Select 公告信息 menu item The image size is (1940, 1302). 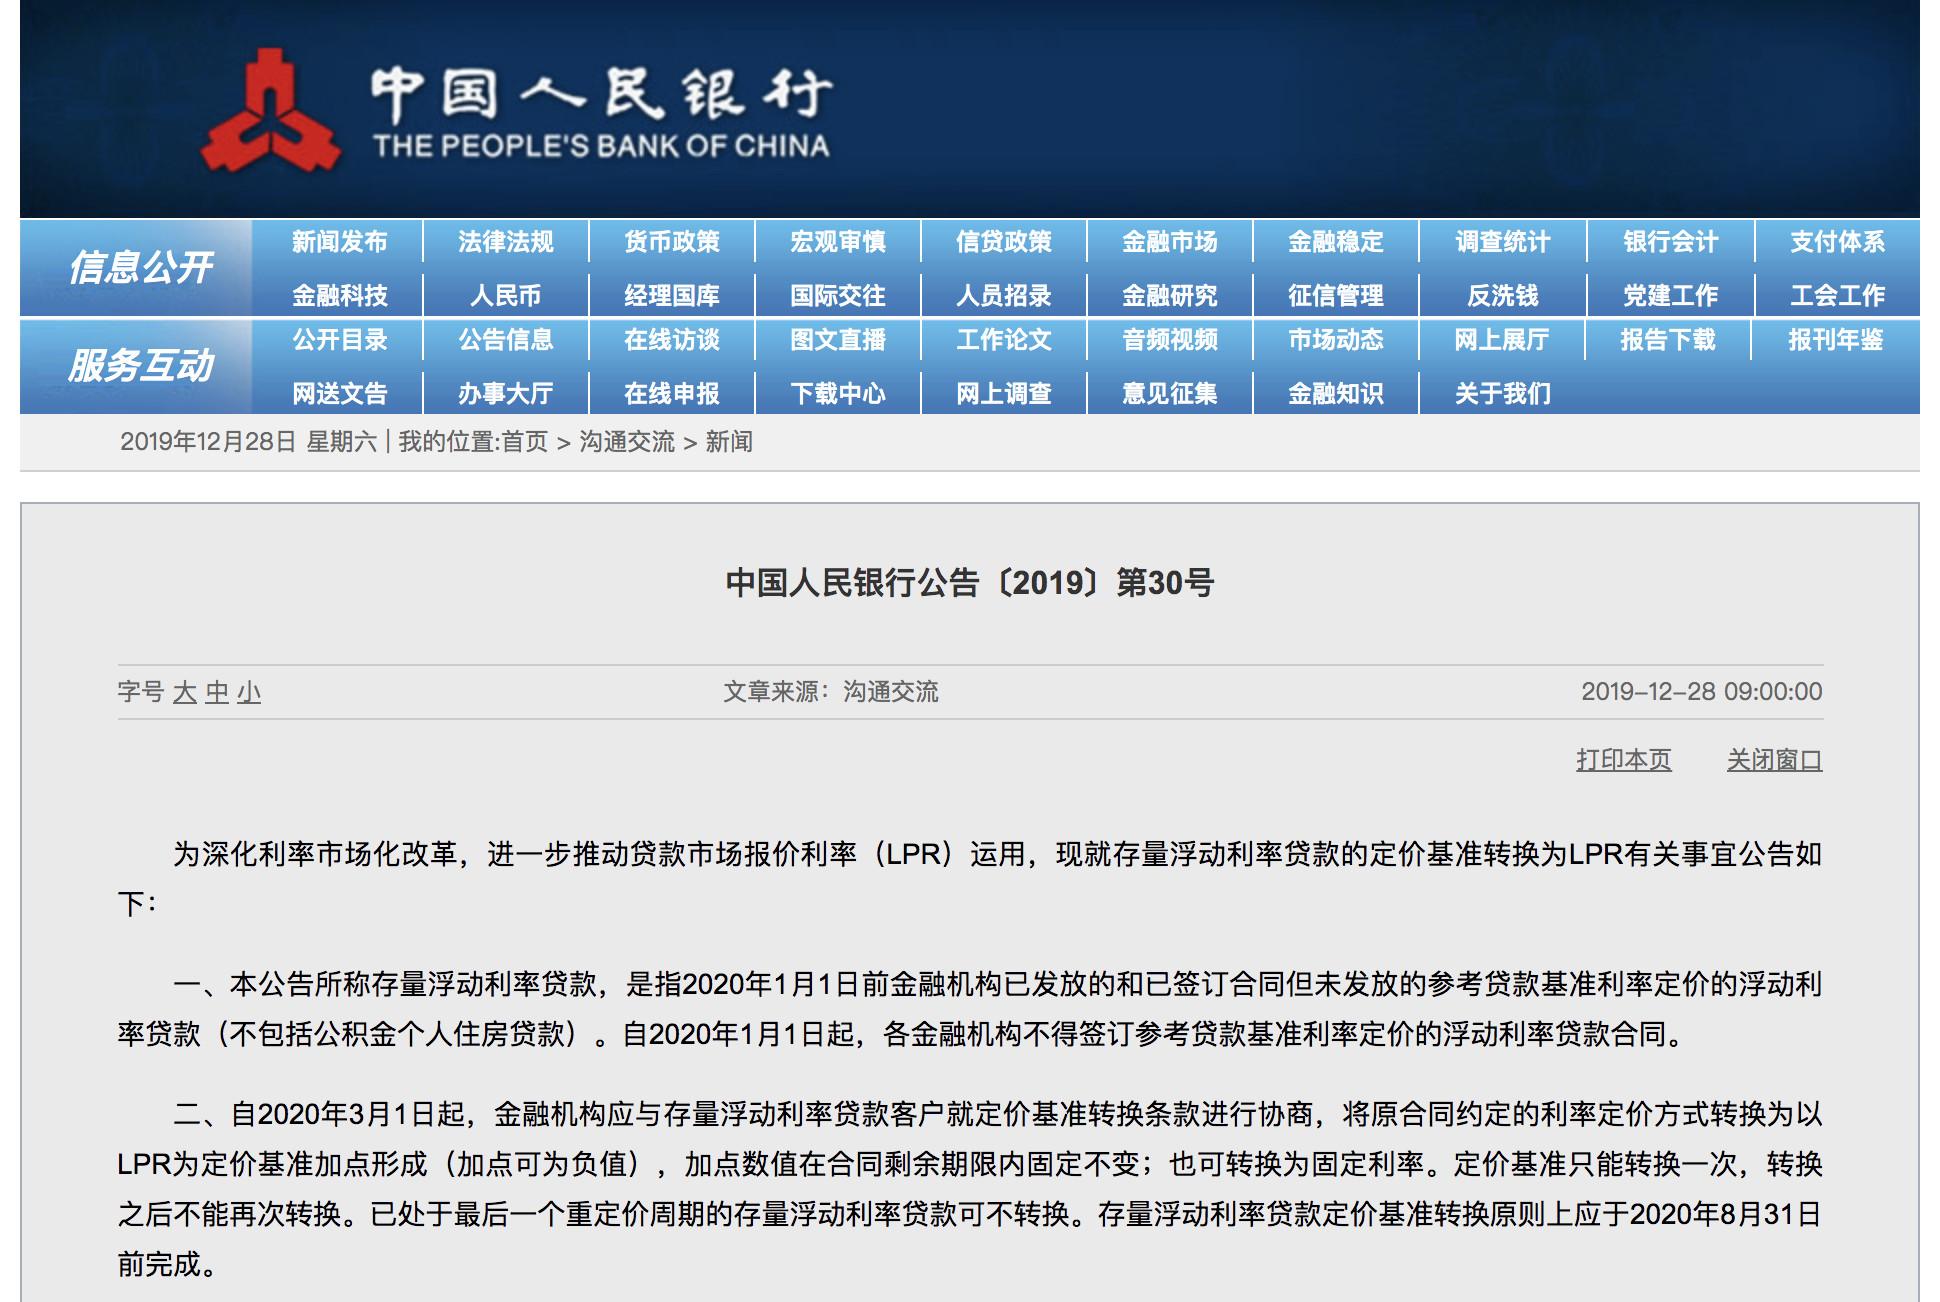[x=505, y=340]
